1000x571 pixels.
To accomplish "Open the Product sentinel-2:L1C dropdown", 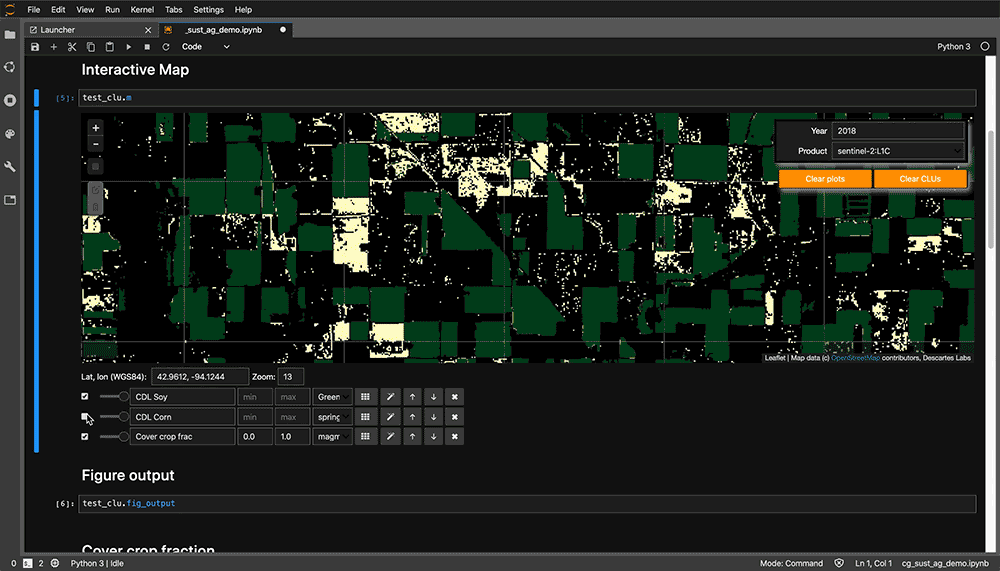I will [897, 151].
